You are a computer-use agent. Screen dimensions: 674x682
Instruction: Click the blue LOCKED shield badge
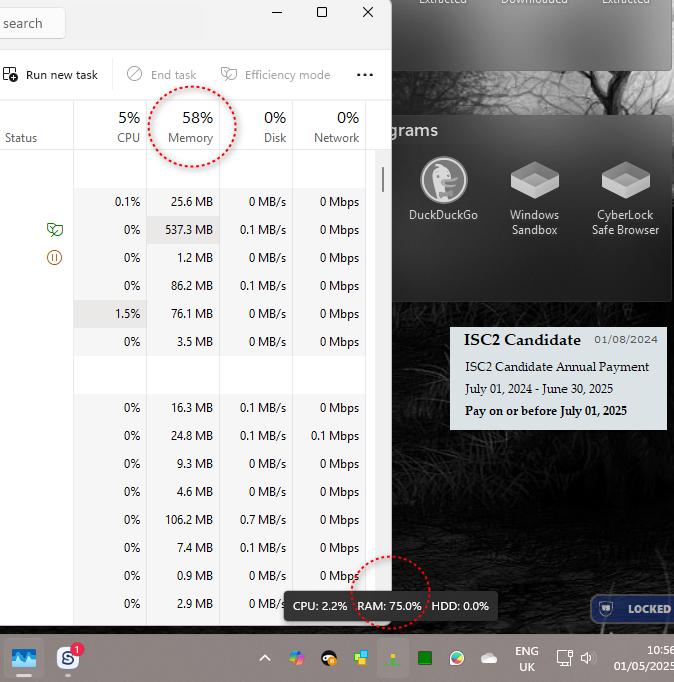[x=633, y=608]
